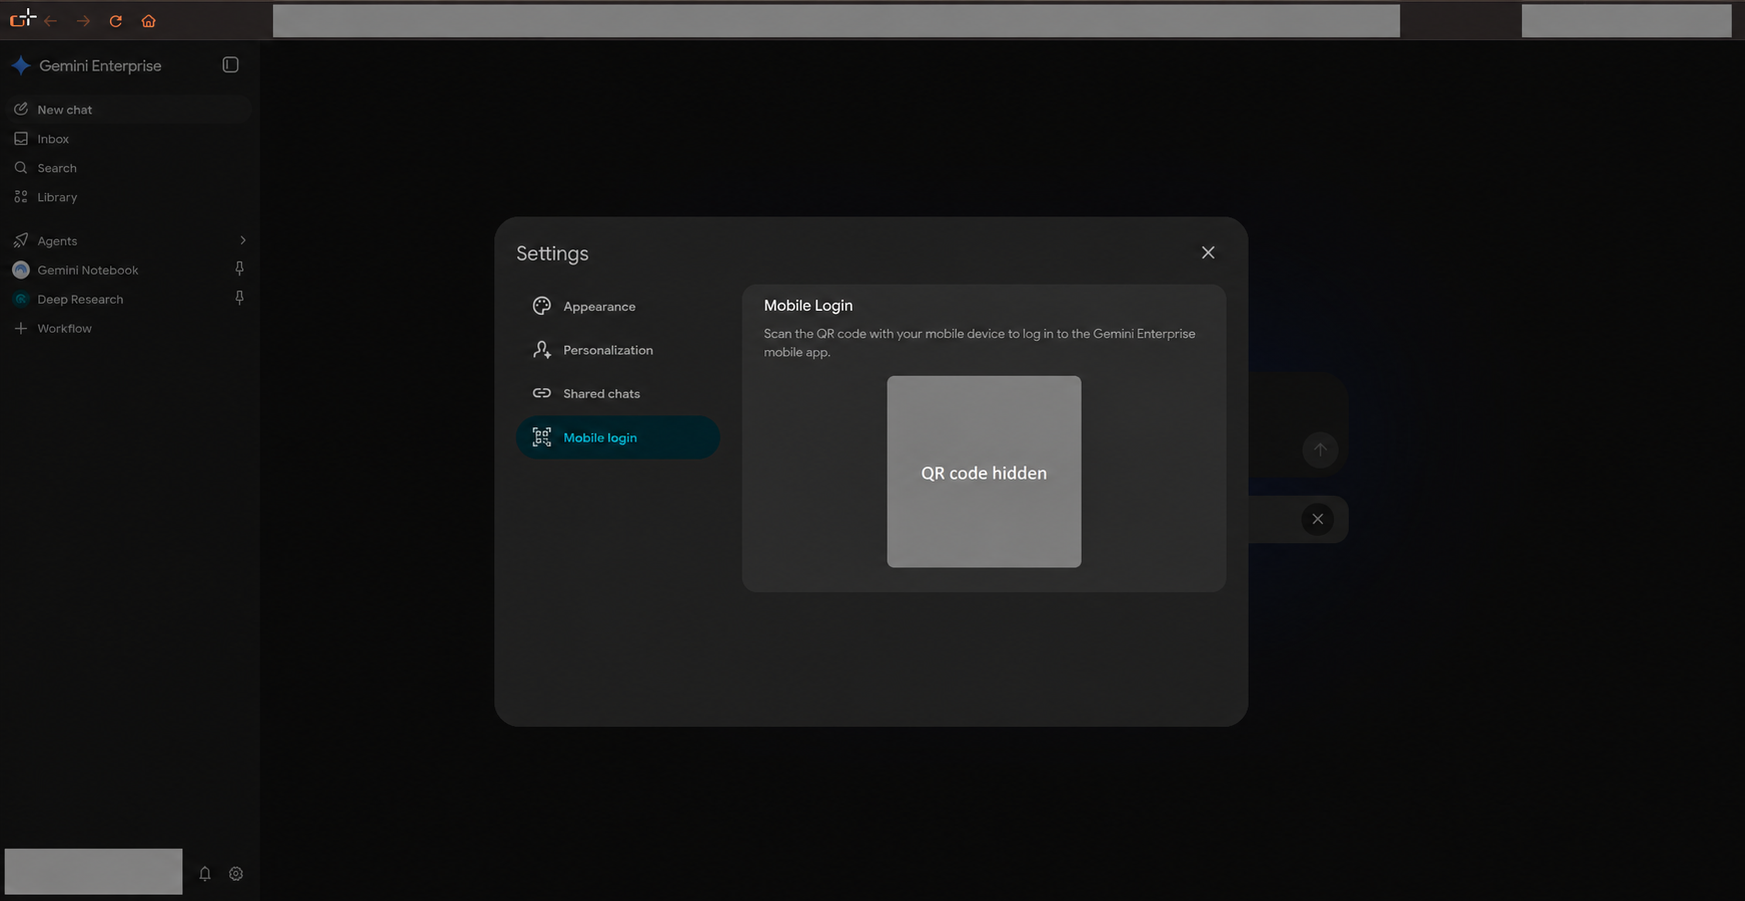Unpin Deep Research with pin icon
This screenshot has width=1745, height=901.
(239, 298)
